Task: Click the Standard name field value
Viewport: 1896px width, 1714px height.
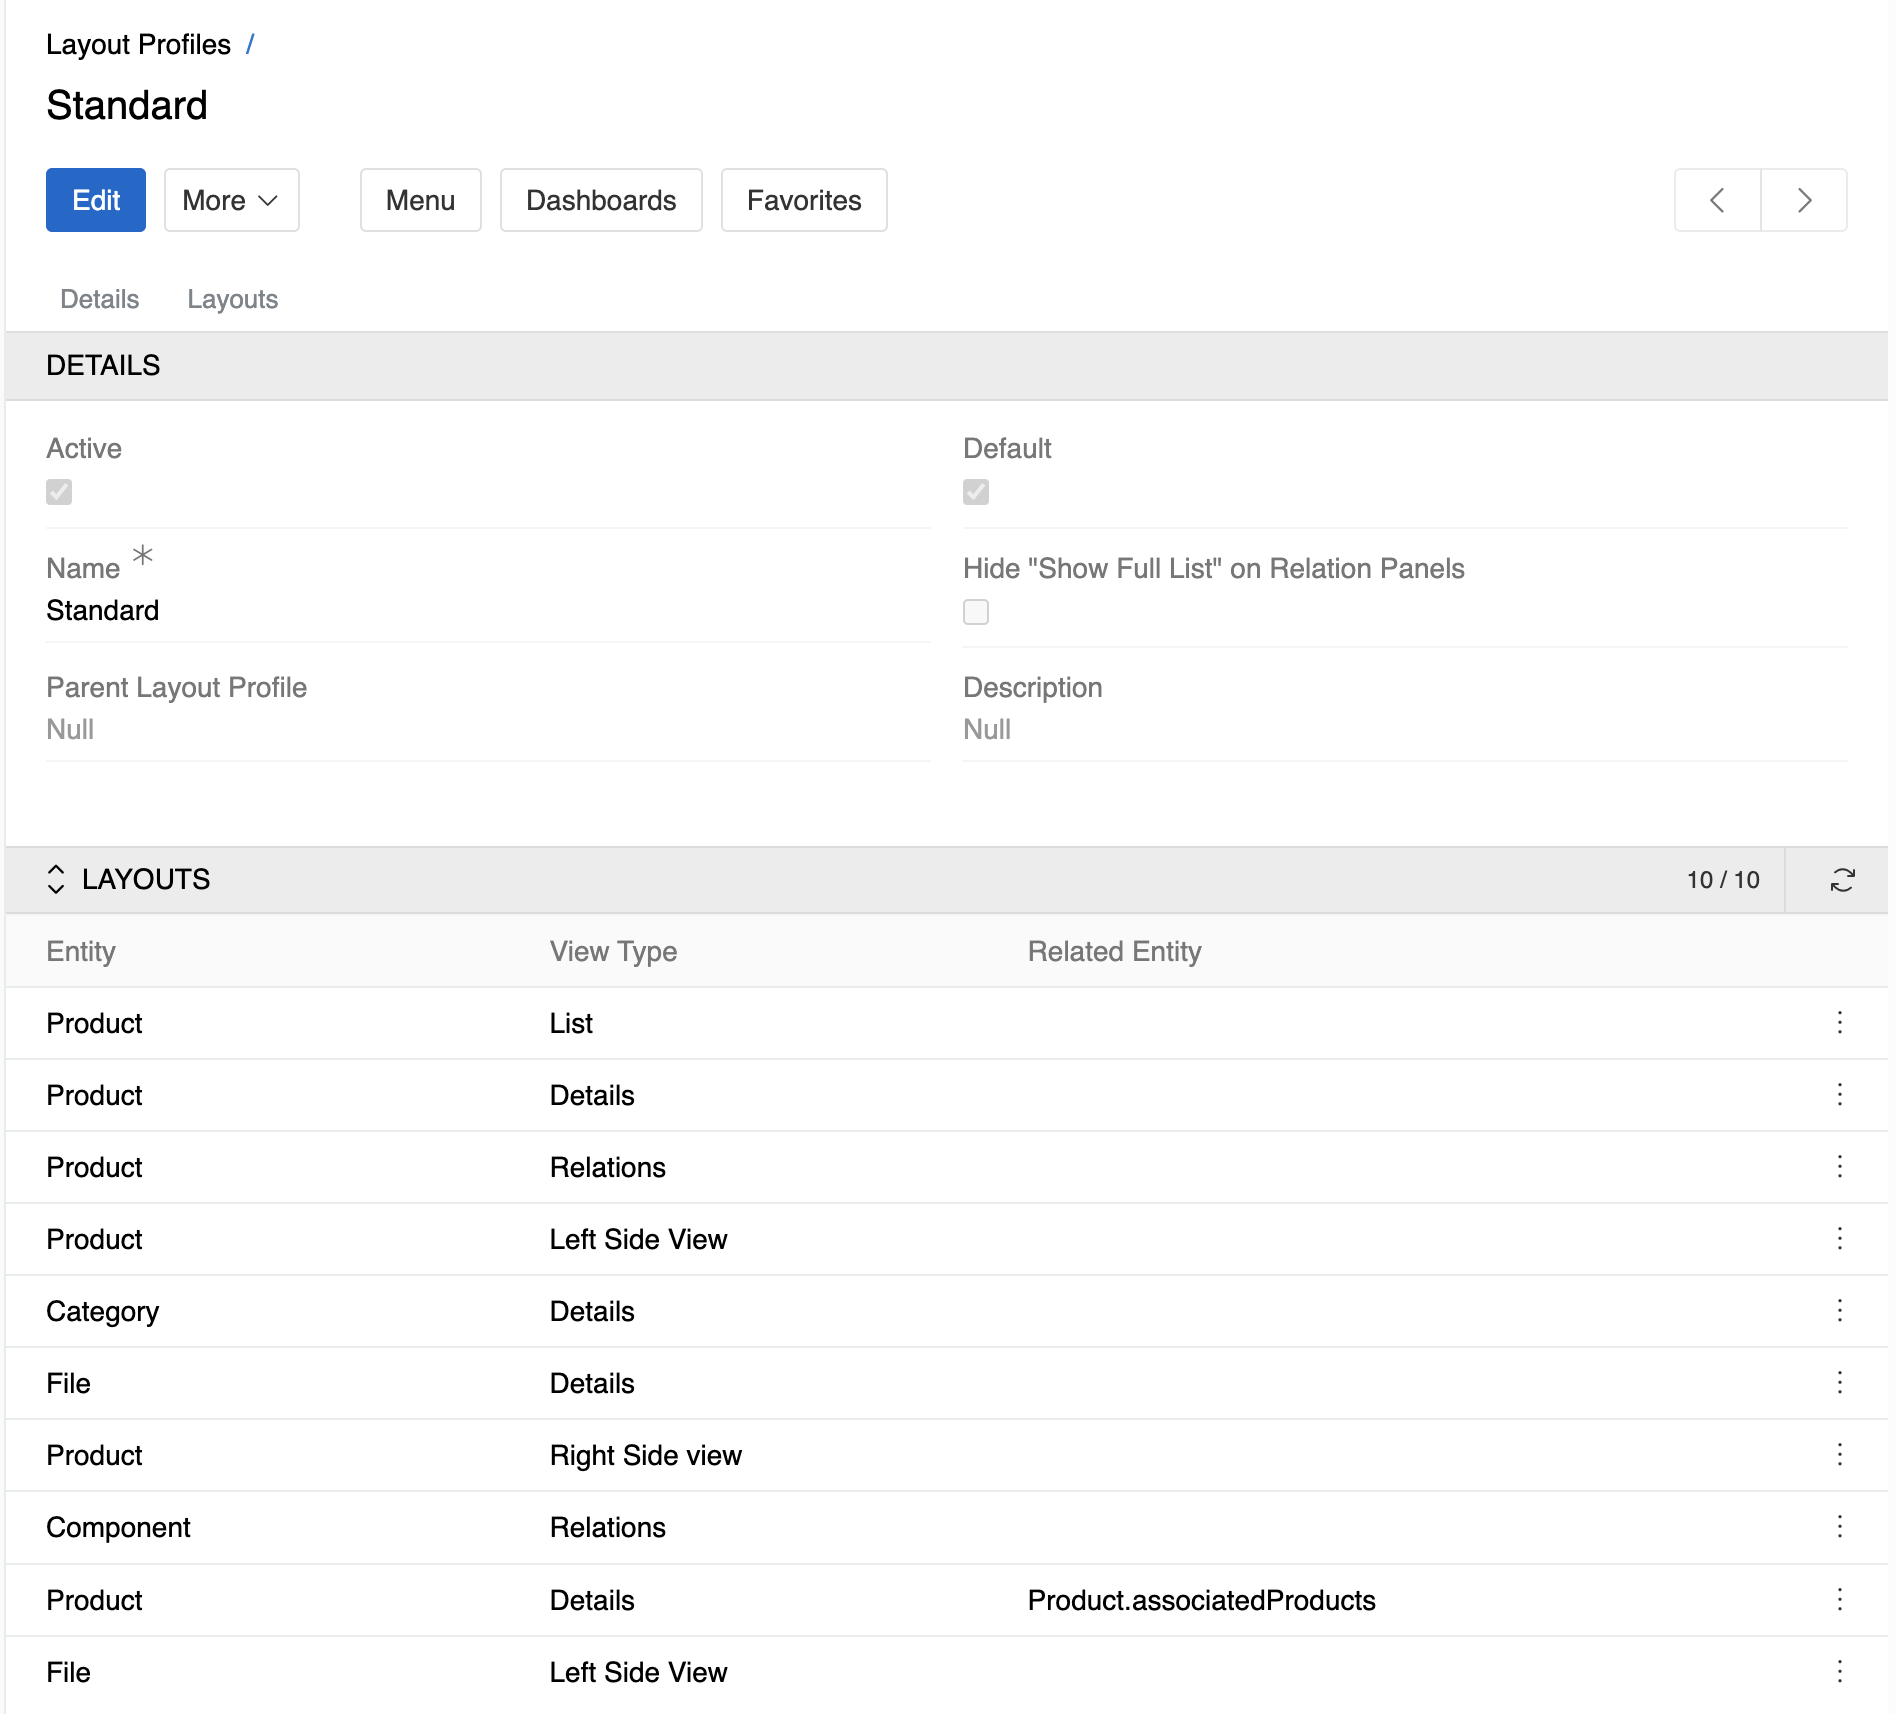Action: 103,610
